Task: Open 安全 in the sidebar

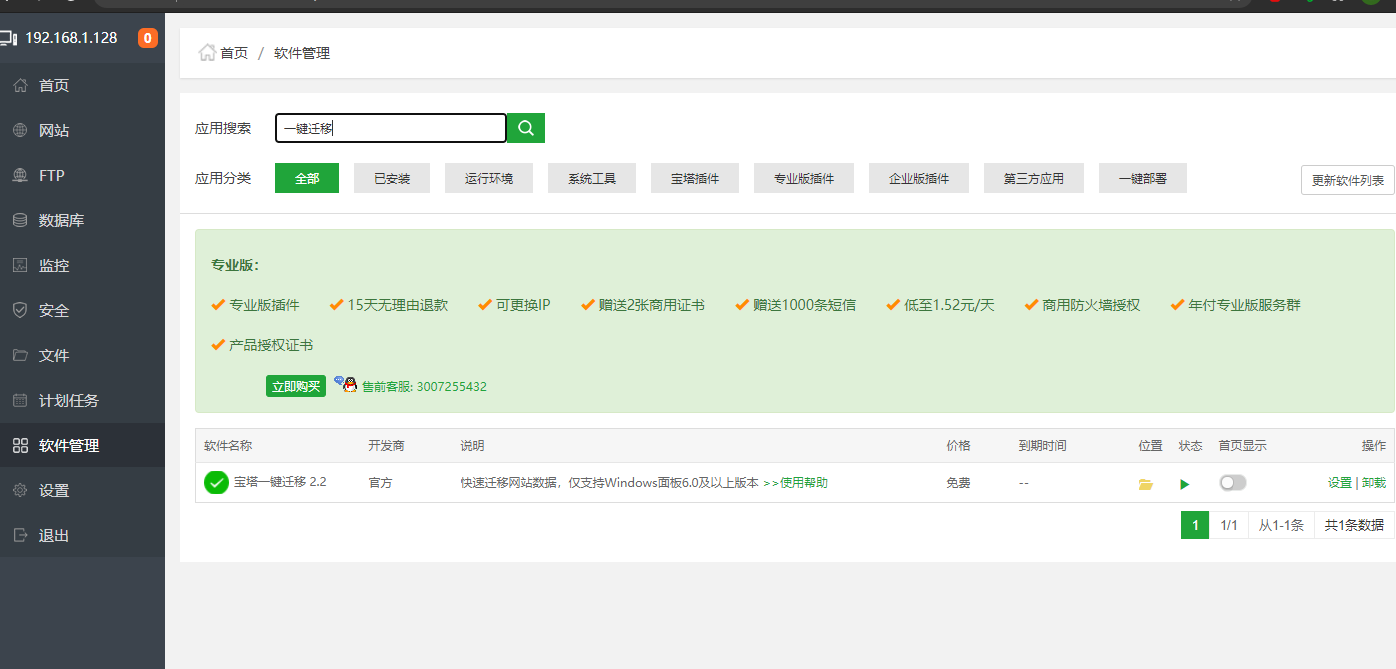Action: tap(82, 311)
